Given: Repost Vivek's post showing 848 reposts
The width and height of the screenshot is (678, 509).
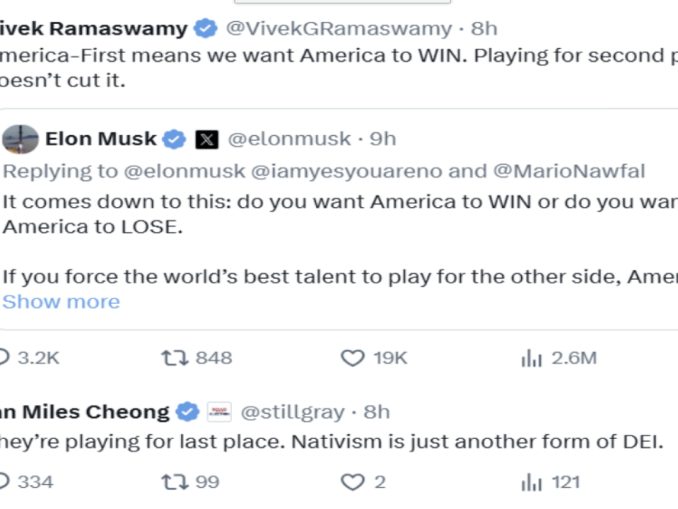Looking at the screenshot, I should (x=175, y=357).
